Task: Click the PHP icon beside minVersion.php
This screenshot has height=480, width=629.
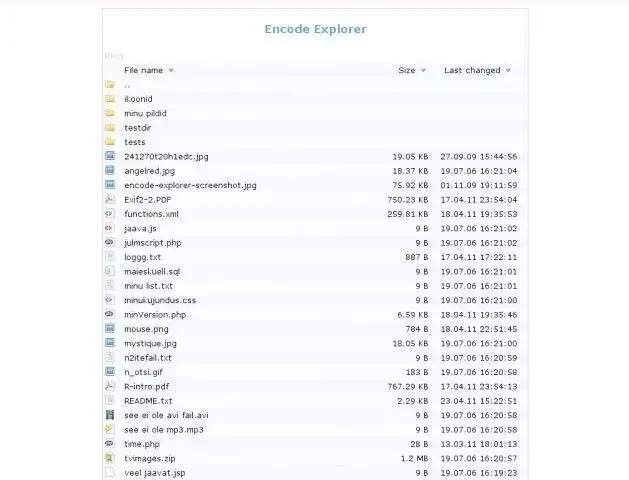Action: pyautogui.click(x=110, y=314)
